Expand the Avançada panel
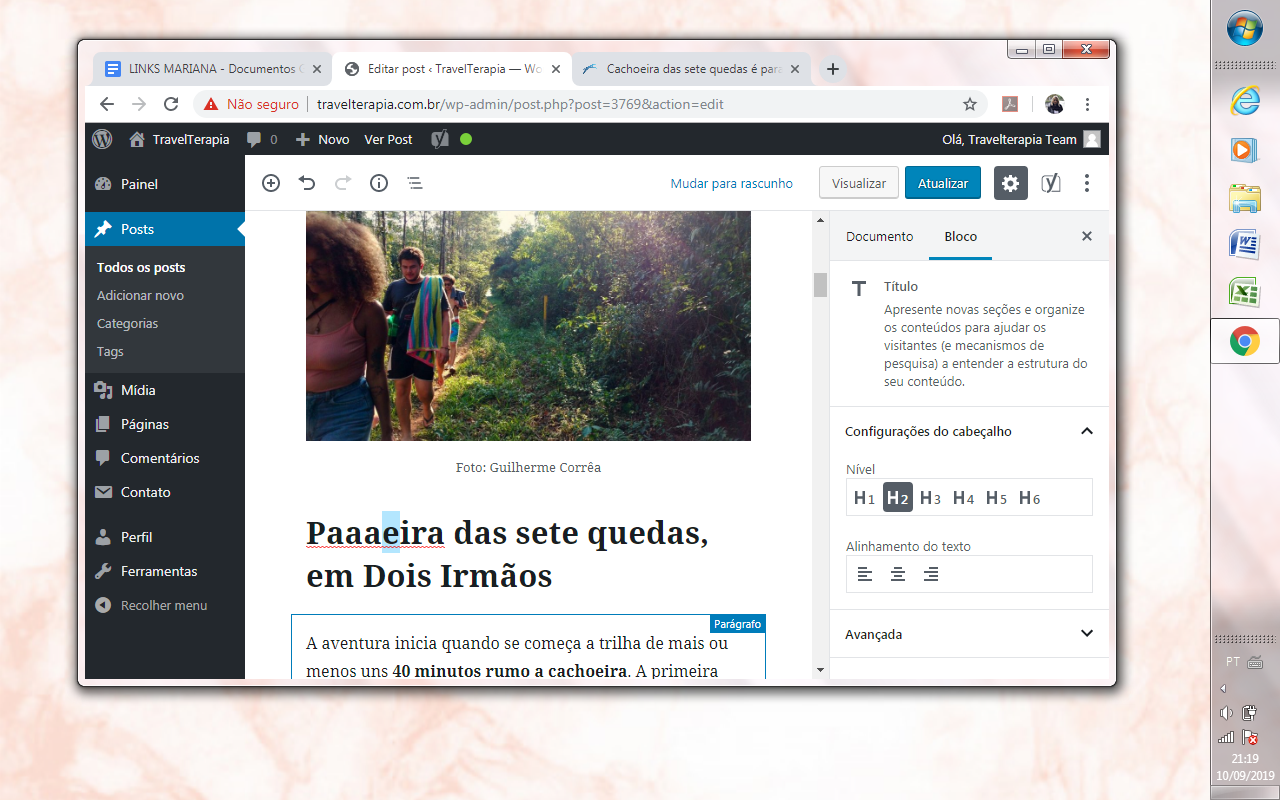The image size is (1280, 800). click(x=1086, y=634)
